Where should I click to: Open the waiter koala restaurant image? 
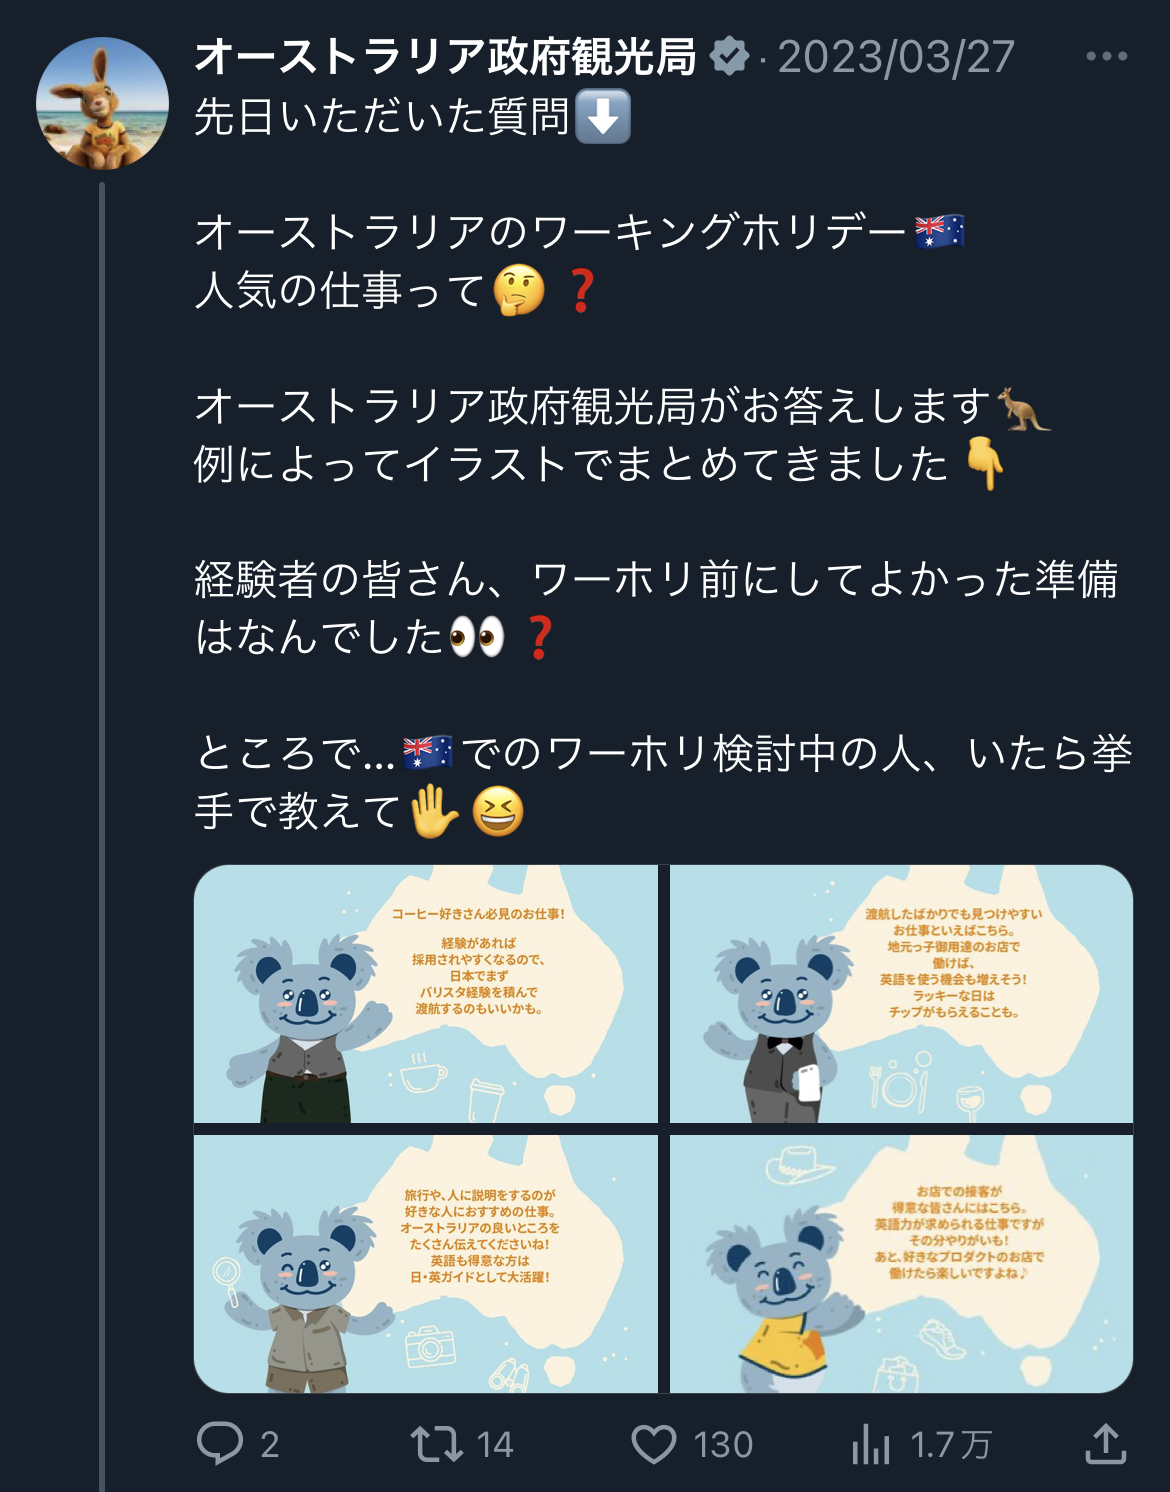pos(901,994)
